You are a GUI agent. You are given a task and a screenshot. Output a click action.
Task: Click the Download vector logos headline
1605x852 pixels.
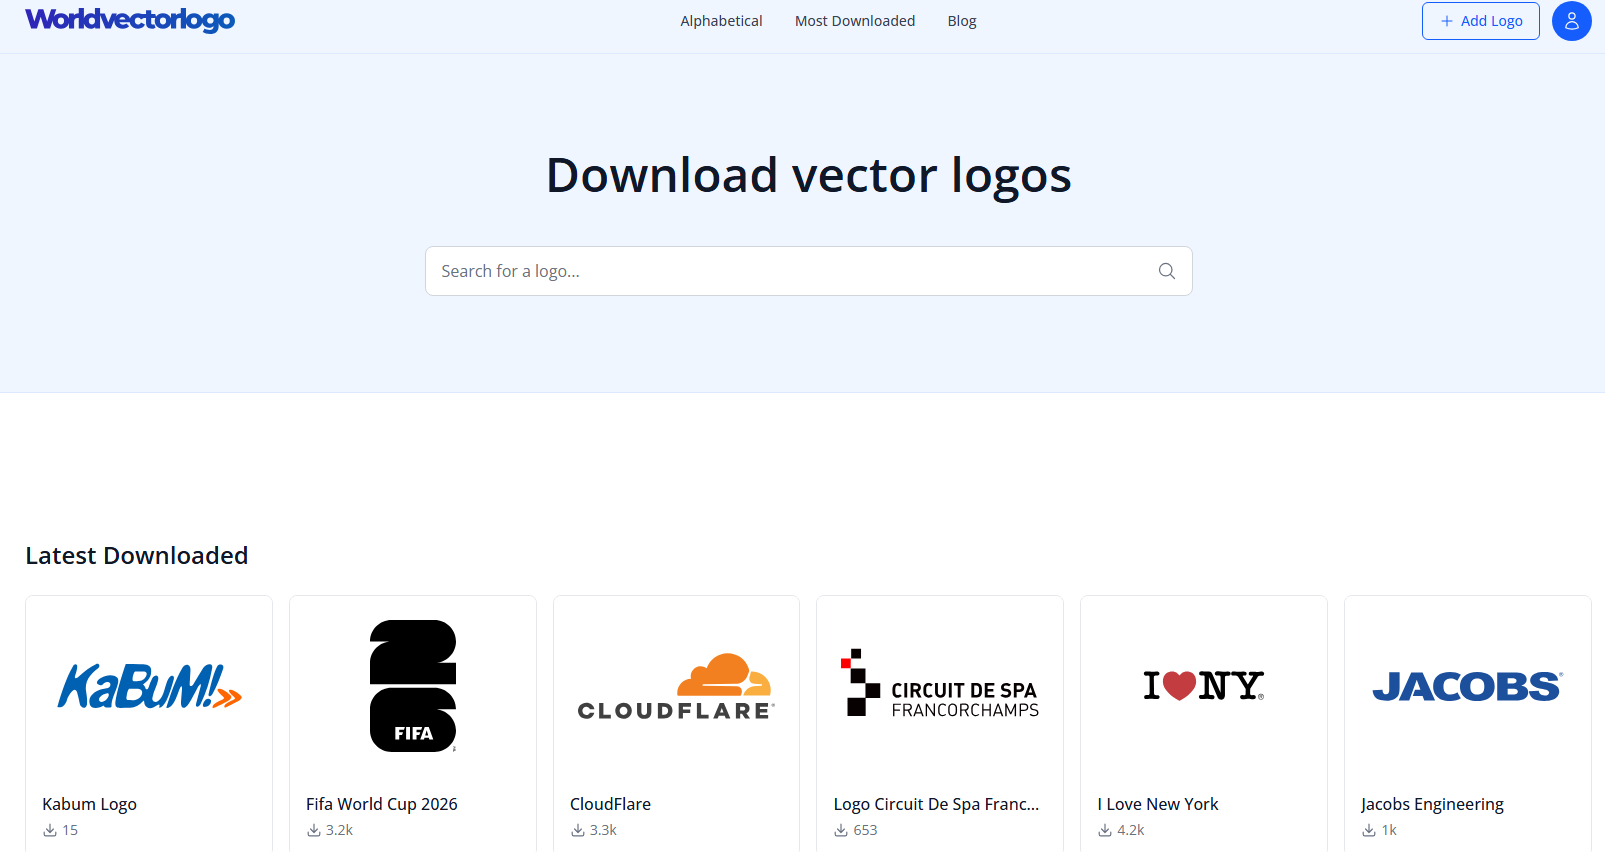[808, 175]
